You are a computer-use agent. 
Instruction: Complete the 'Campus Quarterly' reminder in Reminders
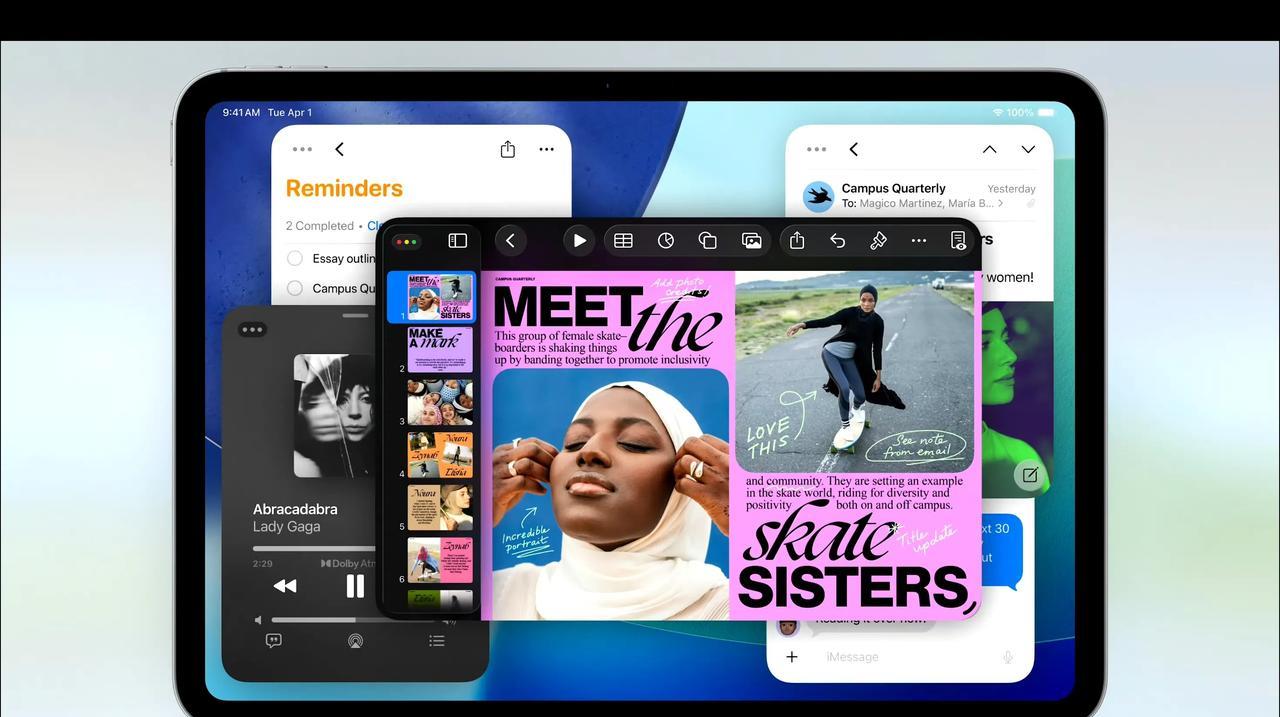(295, 288)
